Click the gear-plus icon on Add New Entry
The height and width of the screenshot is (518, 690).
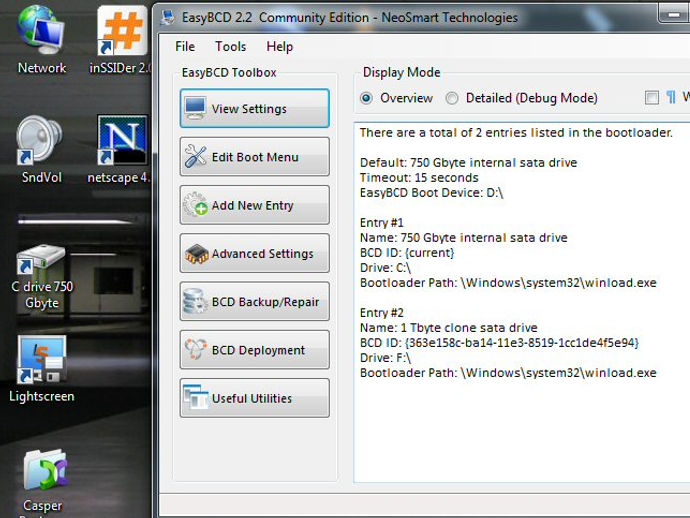195,204
